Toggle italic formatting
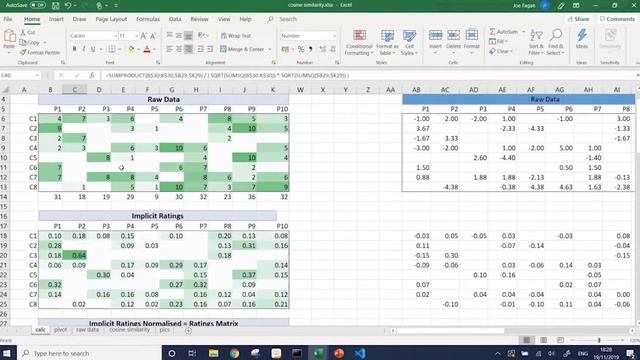 (x=84, y=49)
